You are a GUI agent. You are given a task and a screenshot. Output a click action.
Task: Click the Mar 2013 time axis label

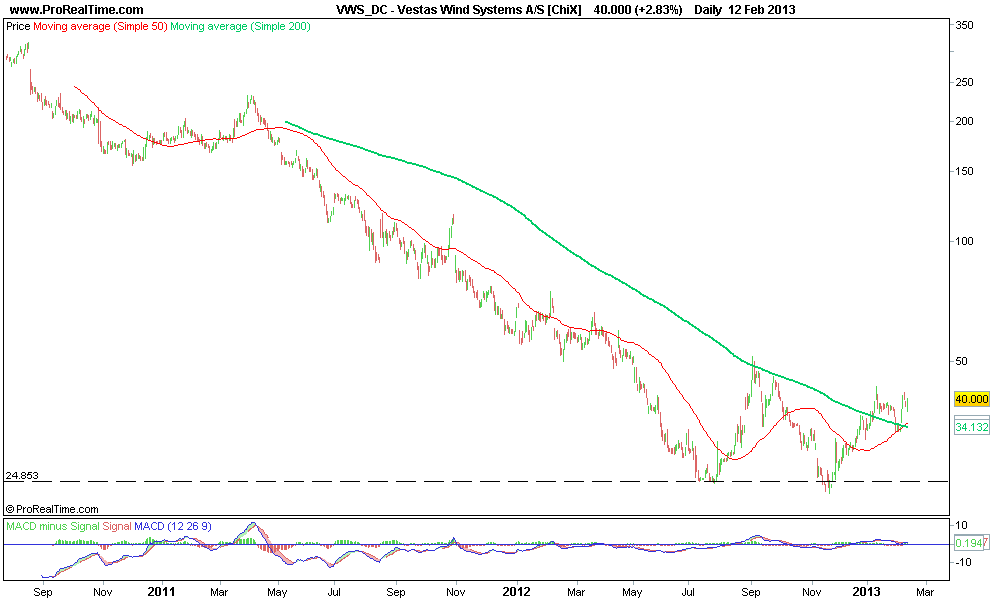[x=925, y=592]
